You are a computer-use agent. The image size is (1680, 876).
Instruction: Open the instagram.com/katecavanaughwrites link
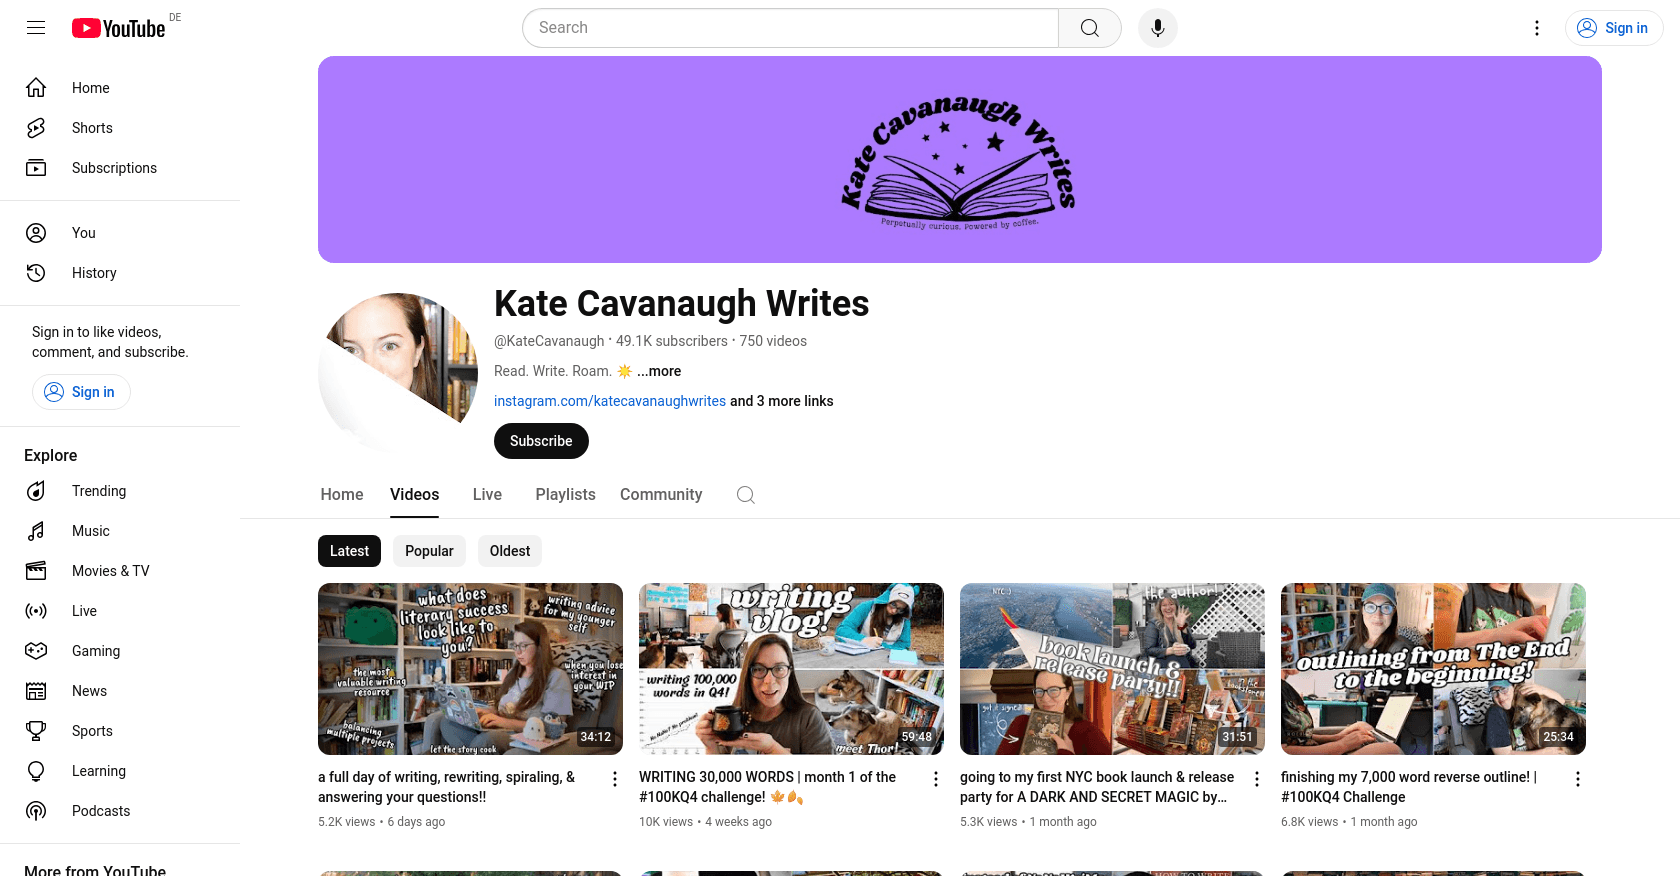tap(609, 401)
